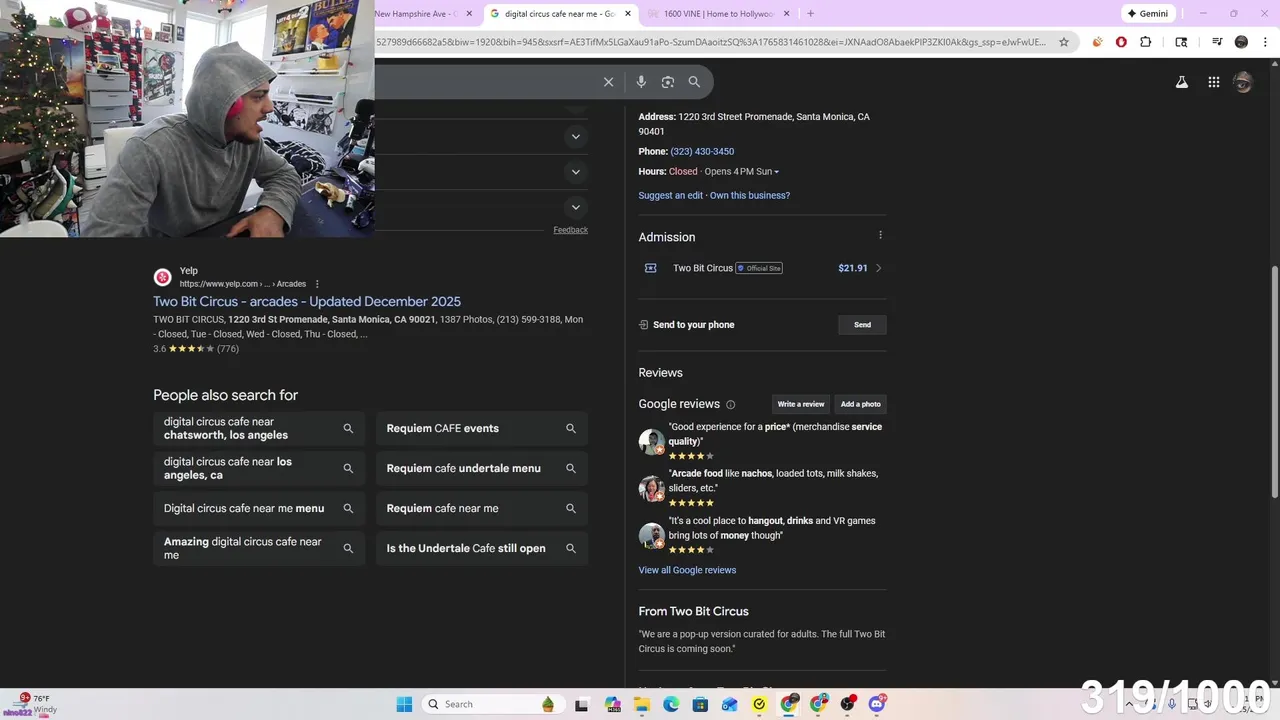Submit search with magnifying glass icon

click(x=694, y=82)
